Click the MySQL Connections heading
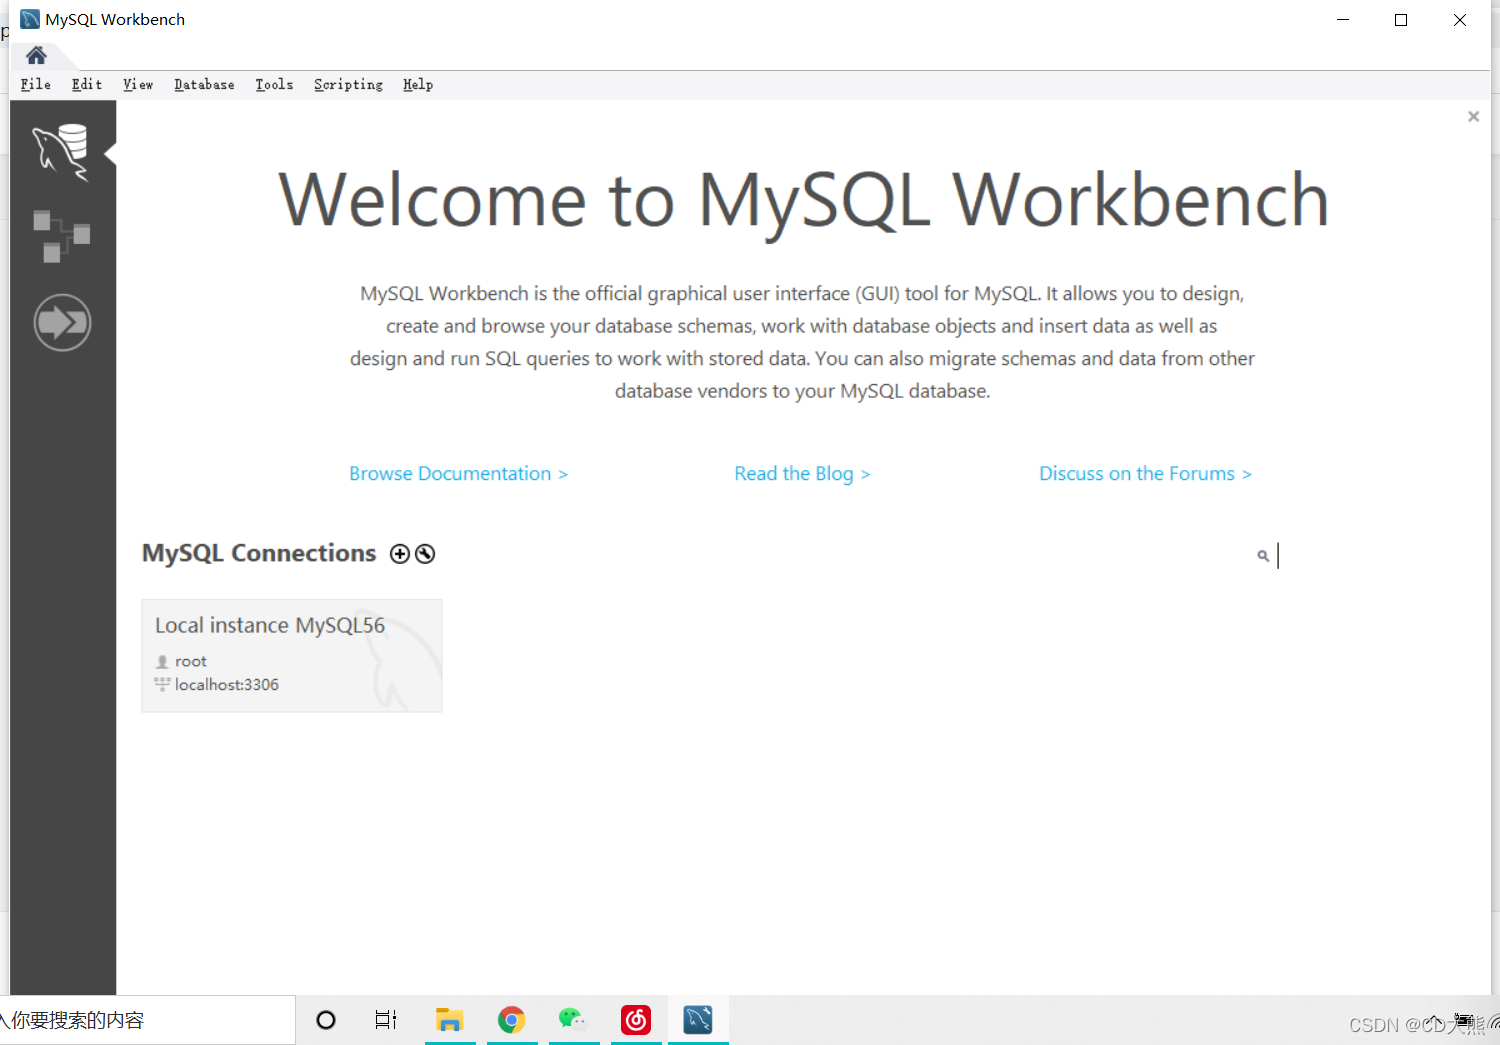1500x1045 pixels. [x=259, y=553]
